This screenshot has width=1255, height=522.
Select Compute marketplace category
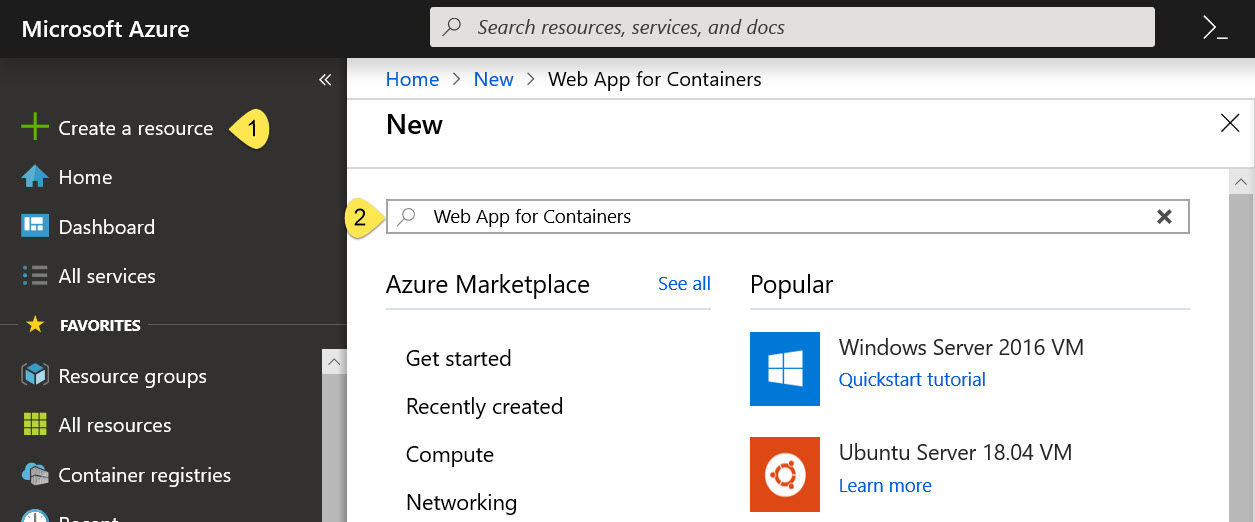coord(449,454)
